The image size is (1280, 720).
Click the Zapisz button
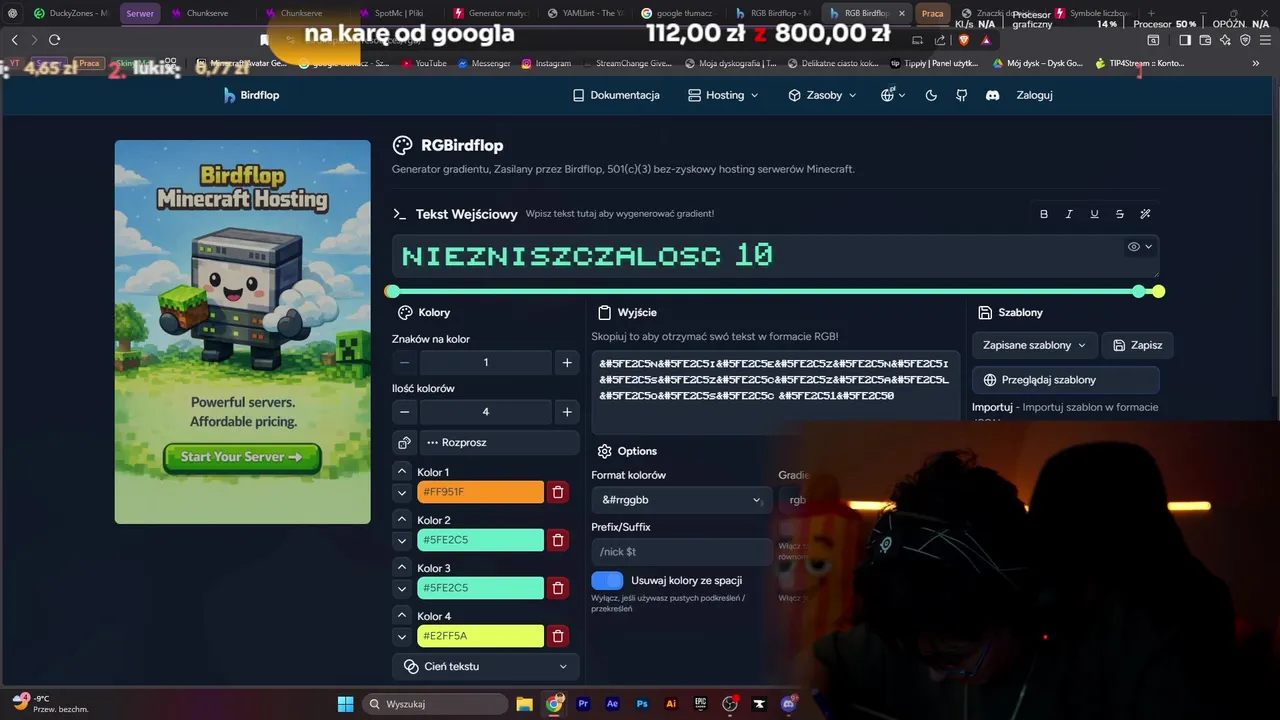click(x=1138, y=345)
